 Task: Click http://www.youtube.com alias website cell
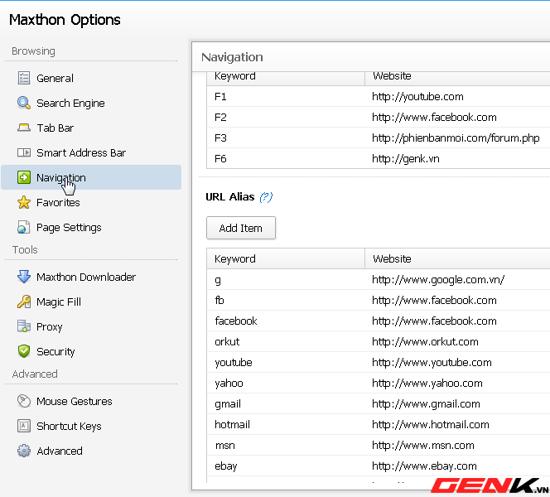tap(432, 363)
